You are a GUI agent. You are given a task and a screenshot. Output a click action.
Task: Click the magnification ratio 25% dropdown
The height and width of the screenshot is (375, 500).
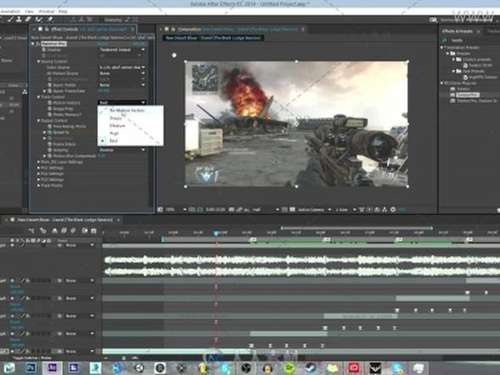[176, 210]
